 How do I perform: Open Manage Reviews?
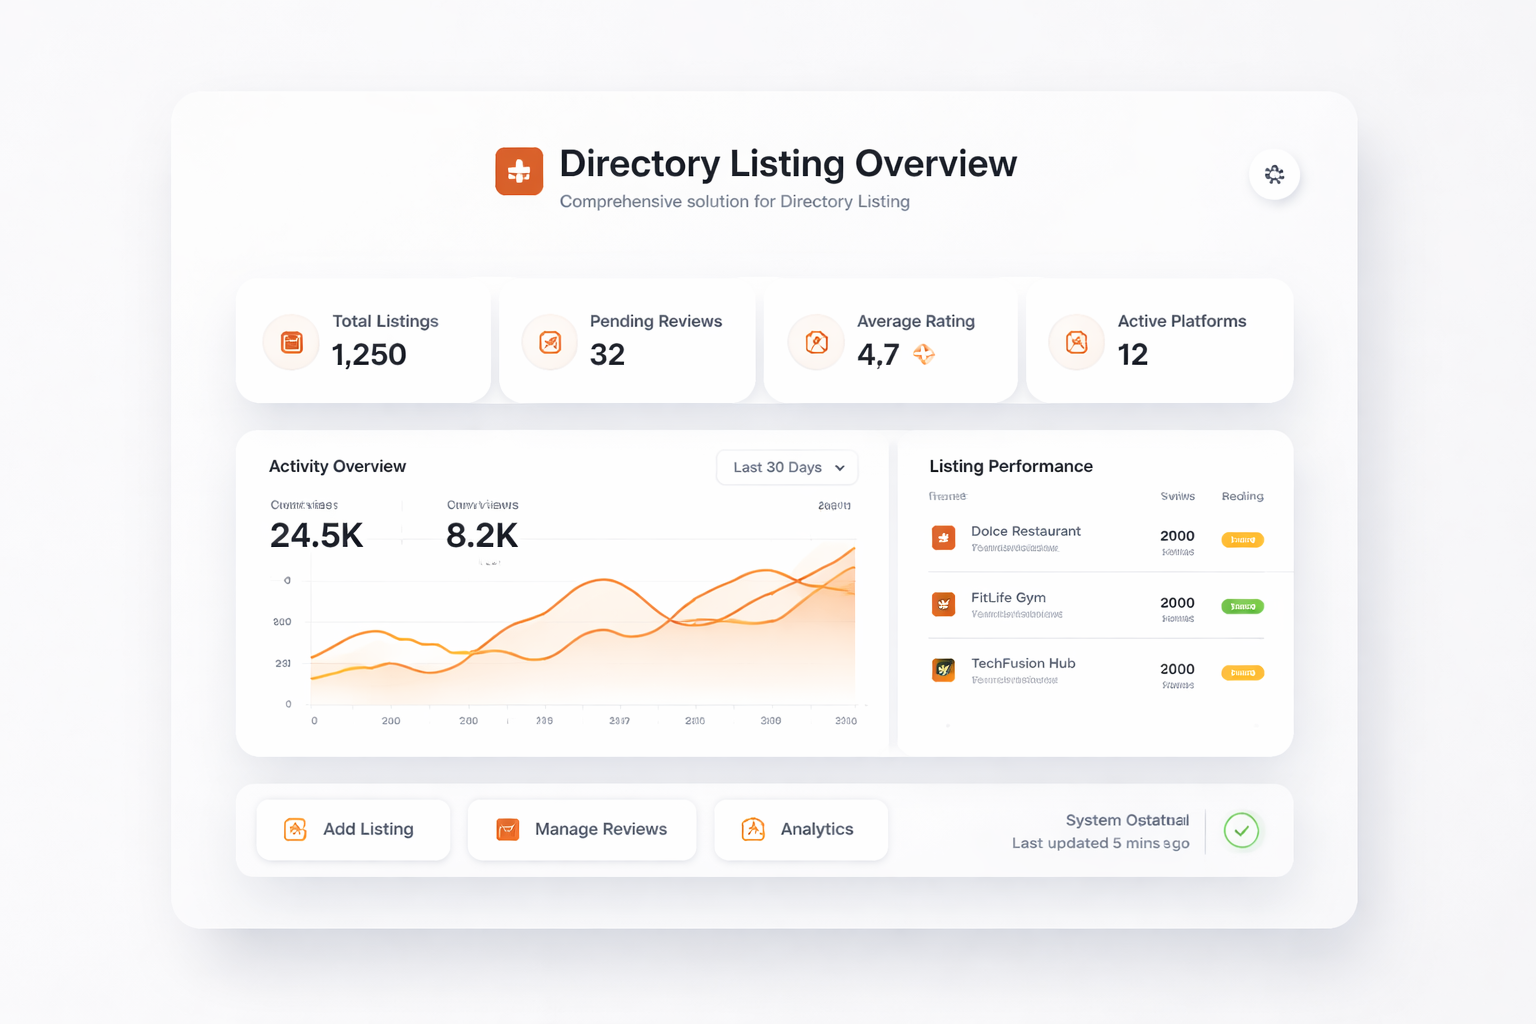[582, 829]
